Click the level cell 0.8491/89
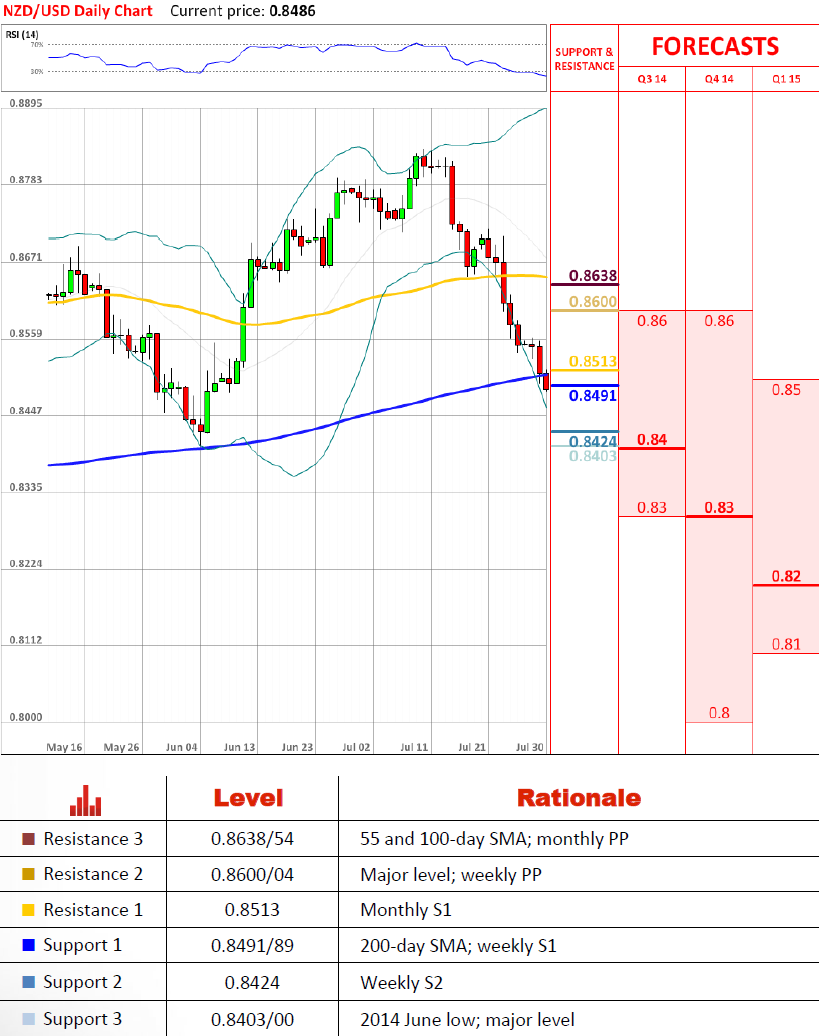 point(252,945)
